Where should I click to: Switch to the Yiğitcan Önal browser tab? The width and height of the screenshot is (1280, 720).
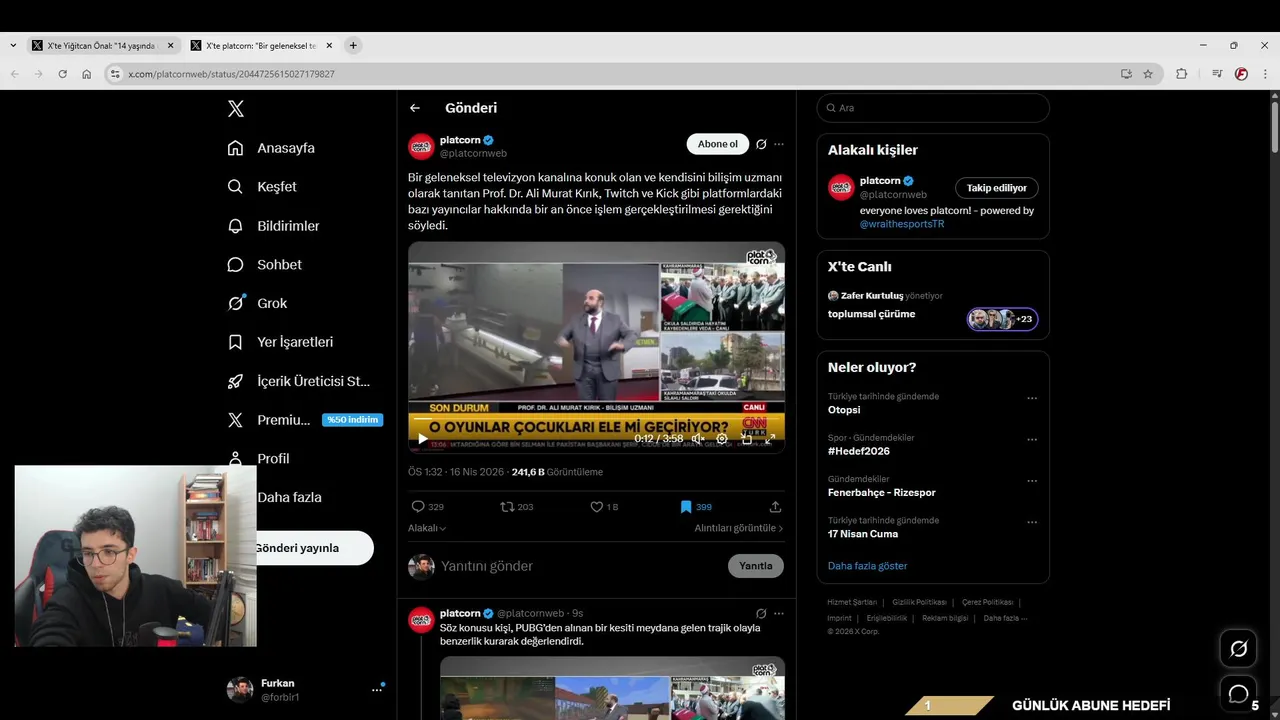click(101, 46)
